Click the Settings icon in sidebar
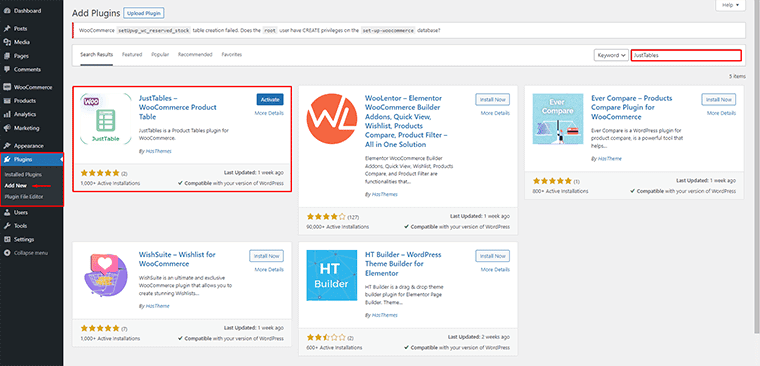Screen dimensions: 760x366 [7, 239]
